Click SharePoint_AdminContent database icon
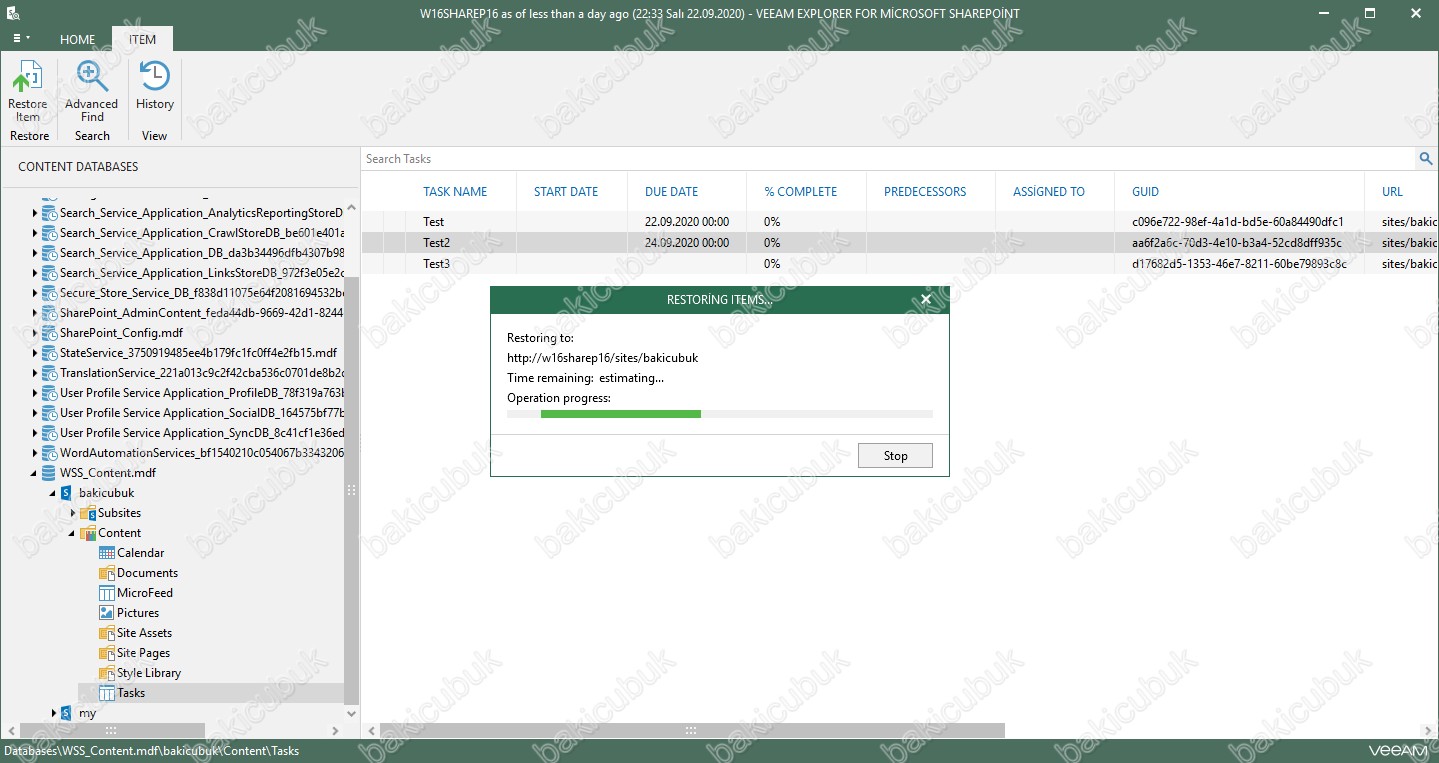Viewport: 1439px width, 763px height. click(49, 313)
